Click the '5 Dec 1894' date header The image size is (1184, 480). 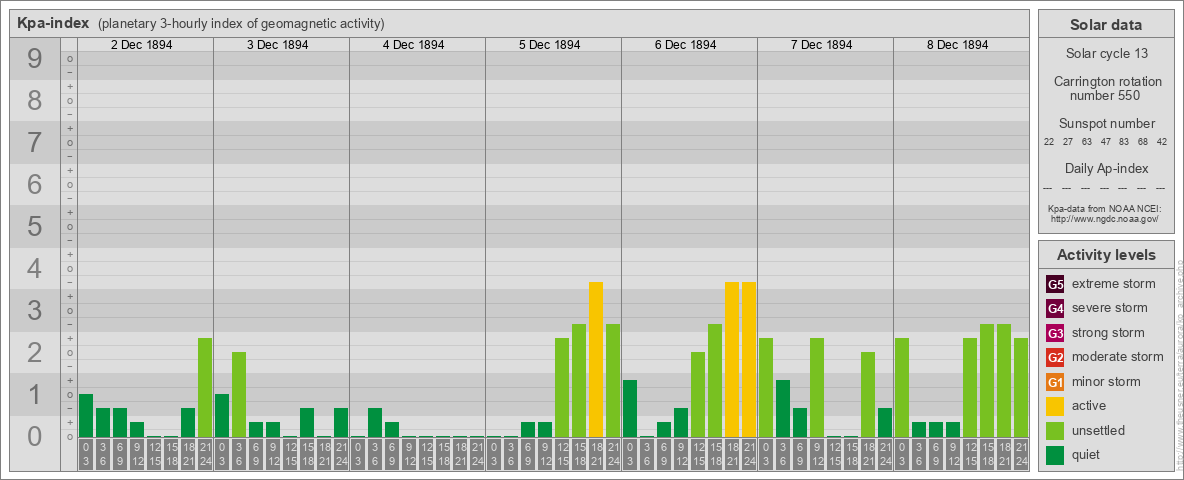549,45
